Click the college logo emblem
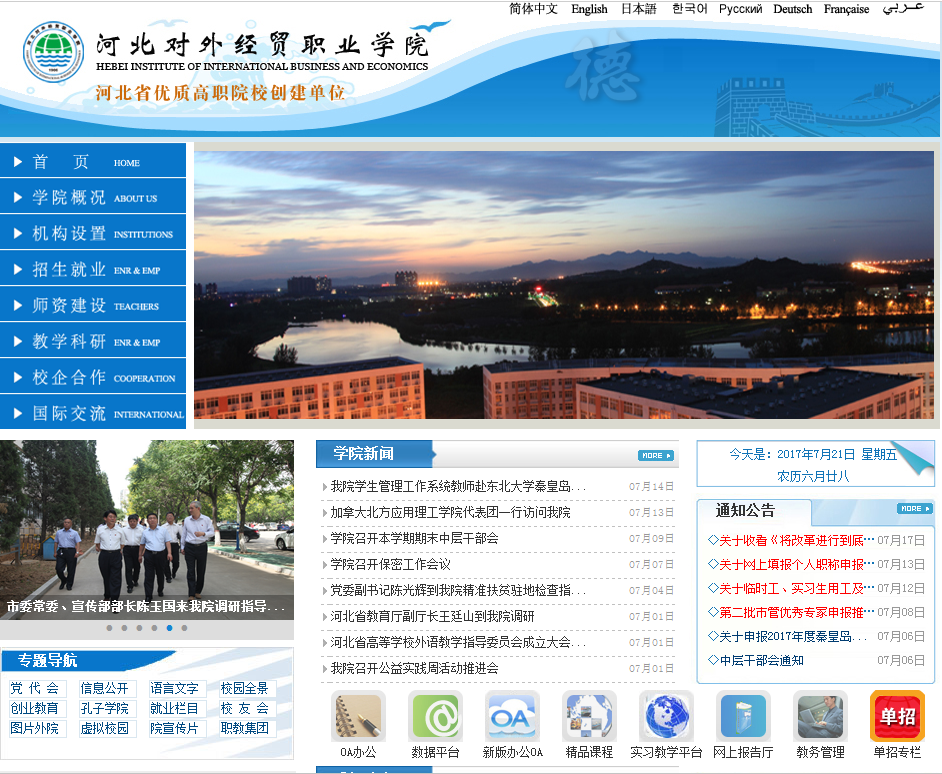Viewport: 942px width, 774px height. pos(53,51)
